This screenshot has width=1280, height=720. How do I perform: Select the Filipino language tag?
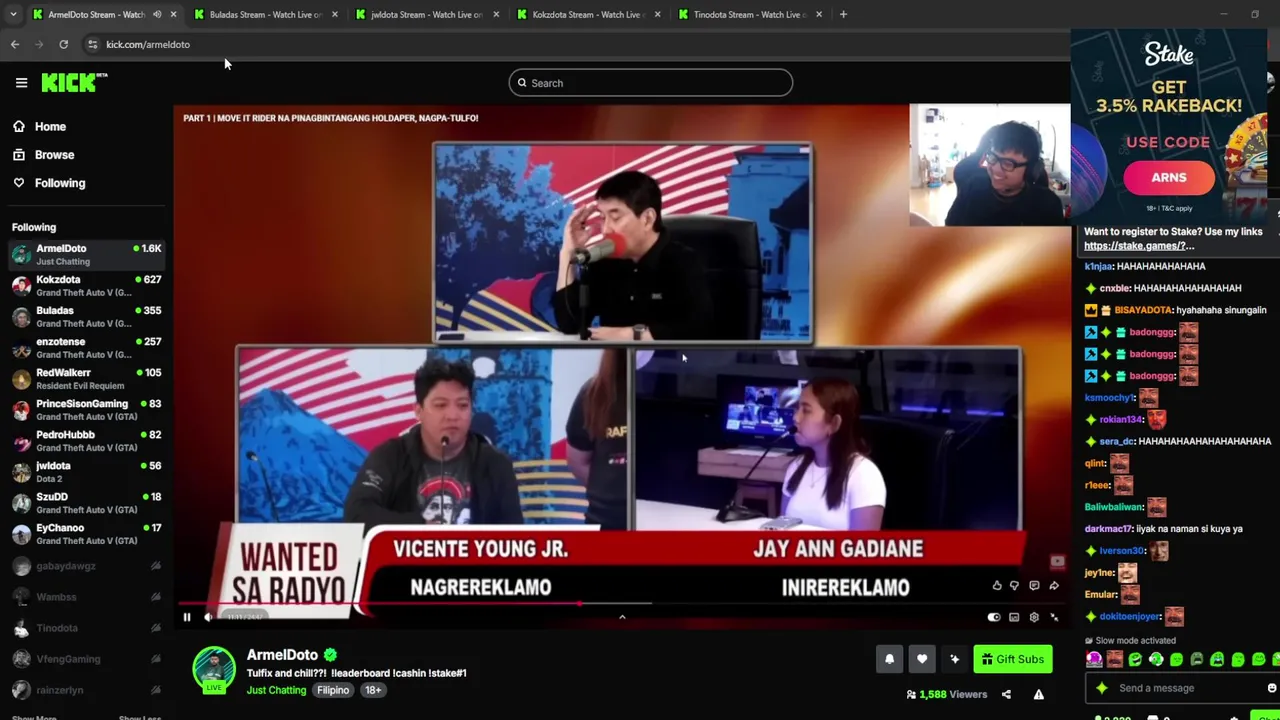click(333, 690)
